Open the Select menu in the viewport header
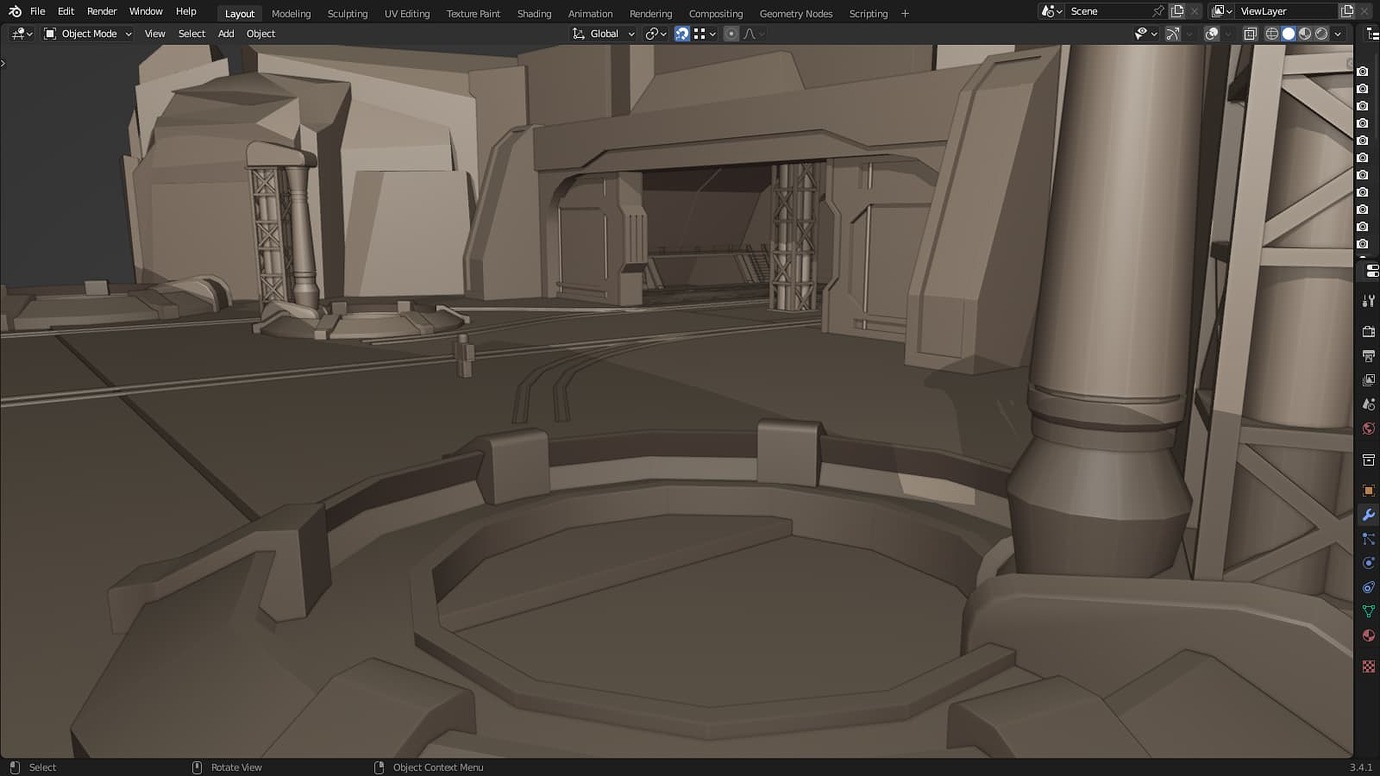1380x776 pixels. pyautogui.click(x=191, y=33)
